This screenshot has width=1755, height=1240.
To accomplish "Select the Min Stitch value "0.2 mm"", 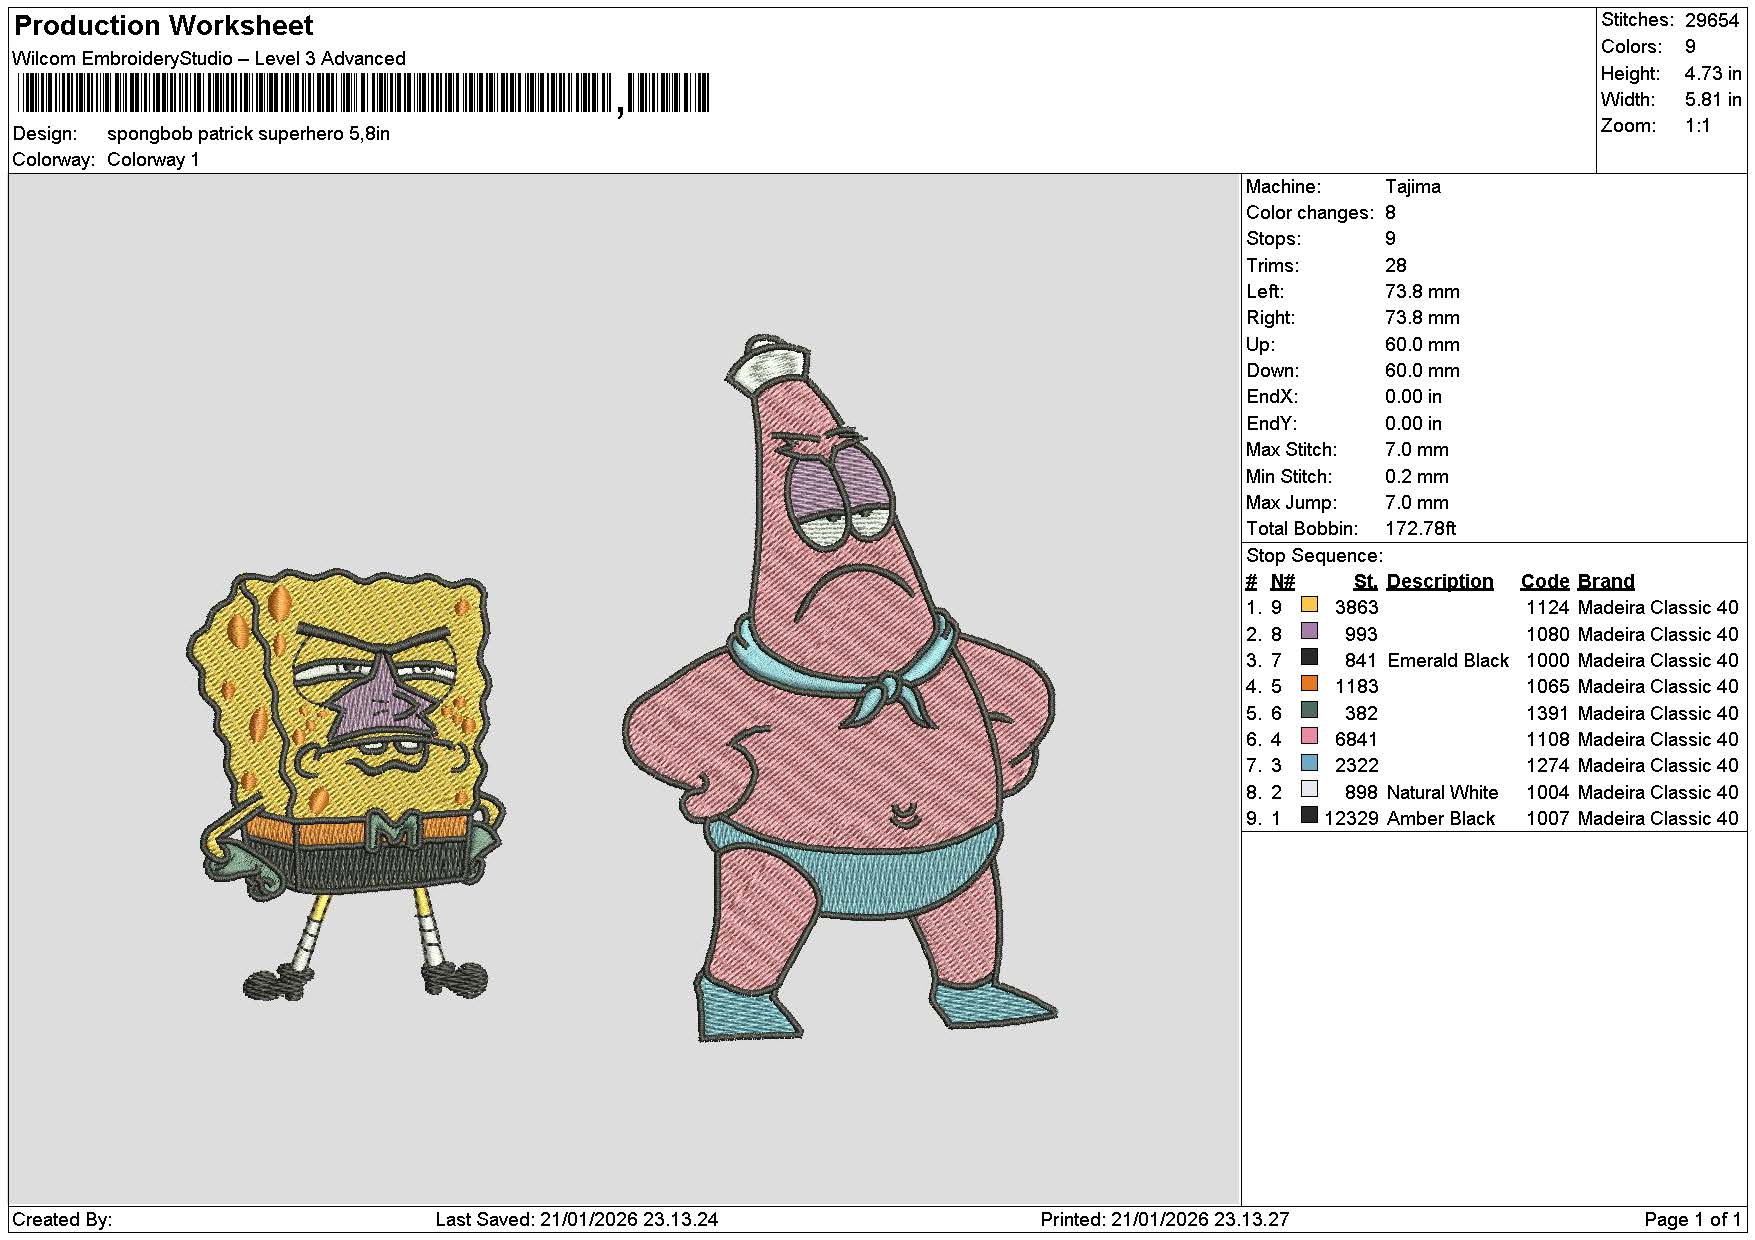I will coord(1417,477).
